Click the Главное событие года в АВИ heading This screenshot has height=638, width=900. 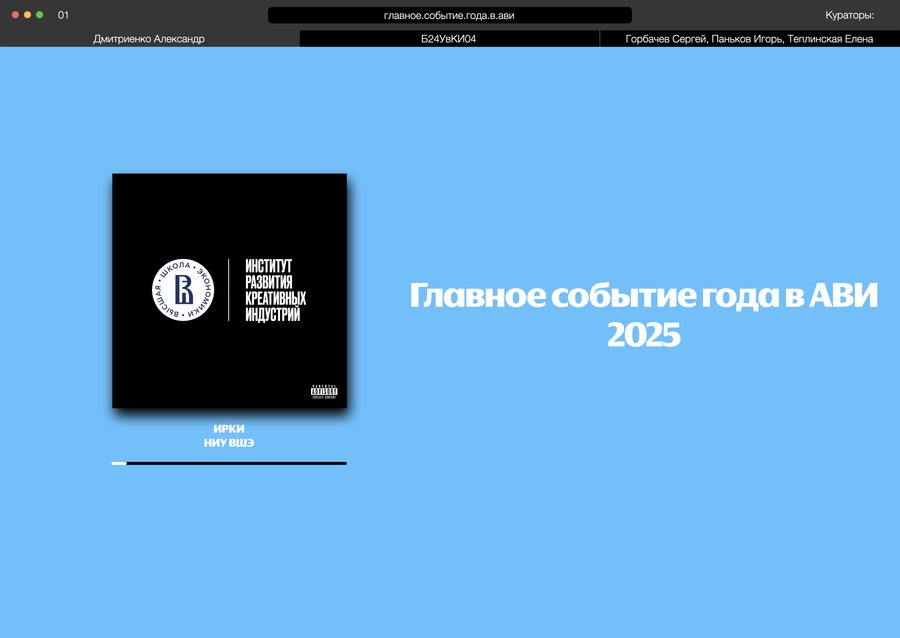[643, 295]
